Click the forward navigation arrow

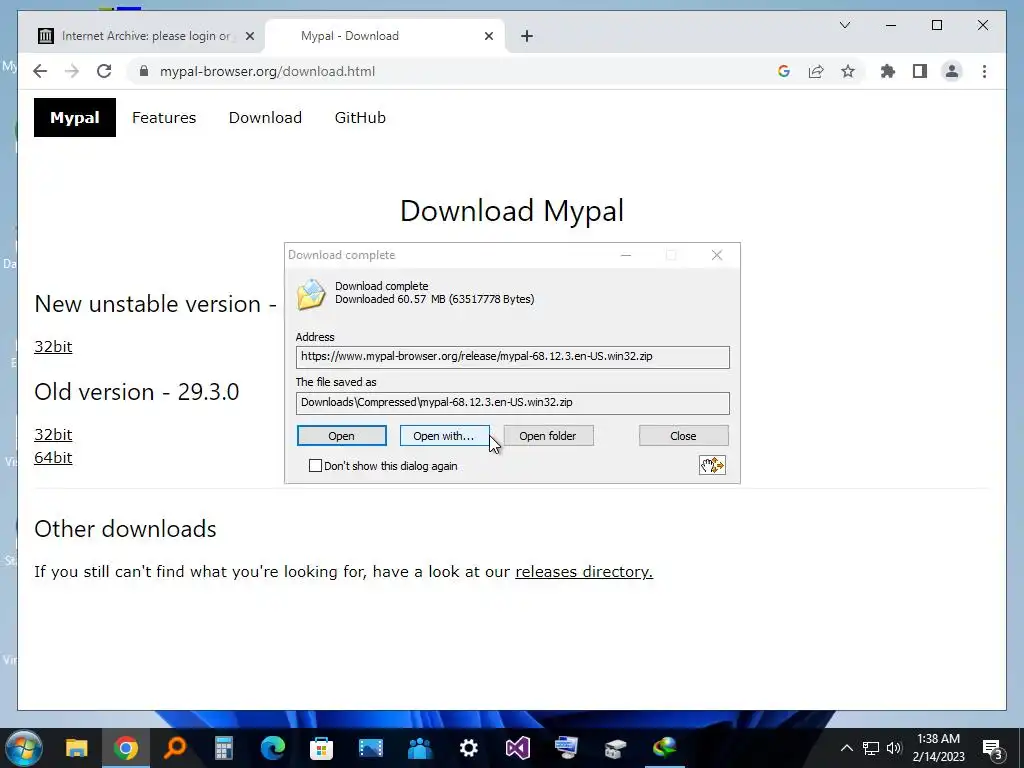pyautogui.click(x=72, y=71)
